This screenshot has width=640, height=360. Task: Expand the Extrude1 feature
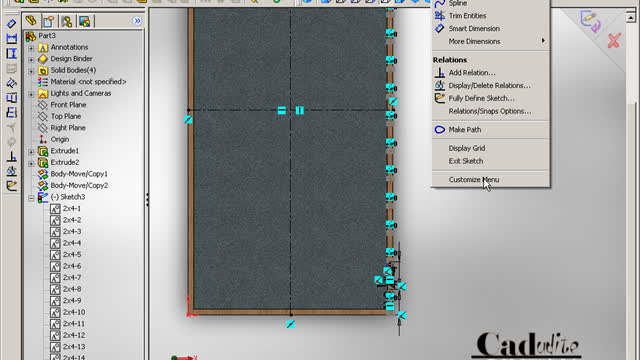(x=31, y=151)
